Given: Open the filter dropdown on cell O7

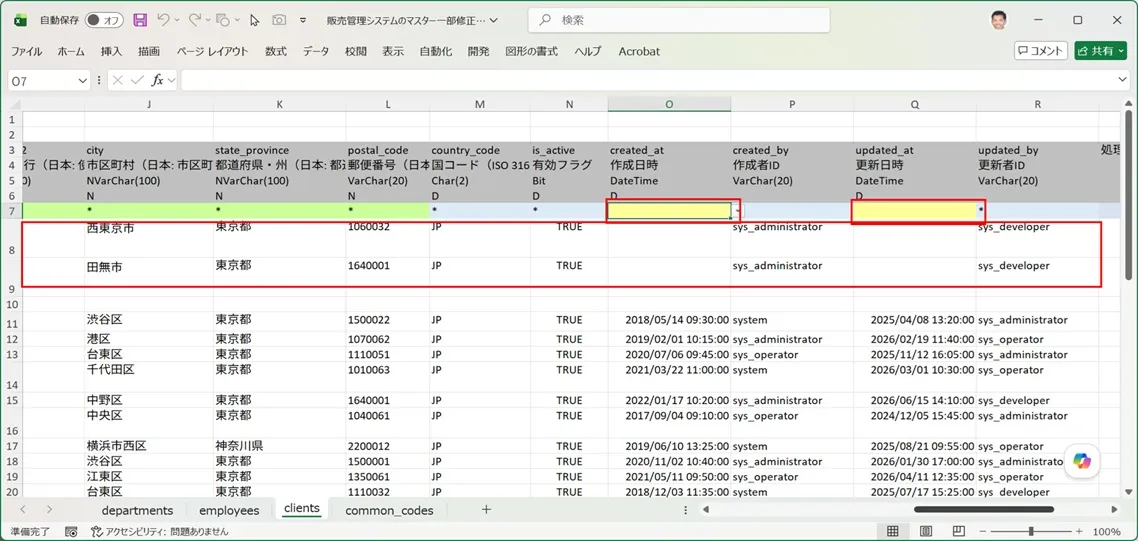Looking at the screenshot, I should pos(737,211).
